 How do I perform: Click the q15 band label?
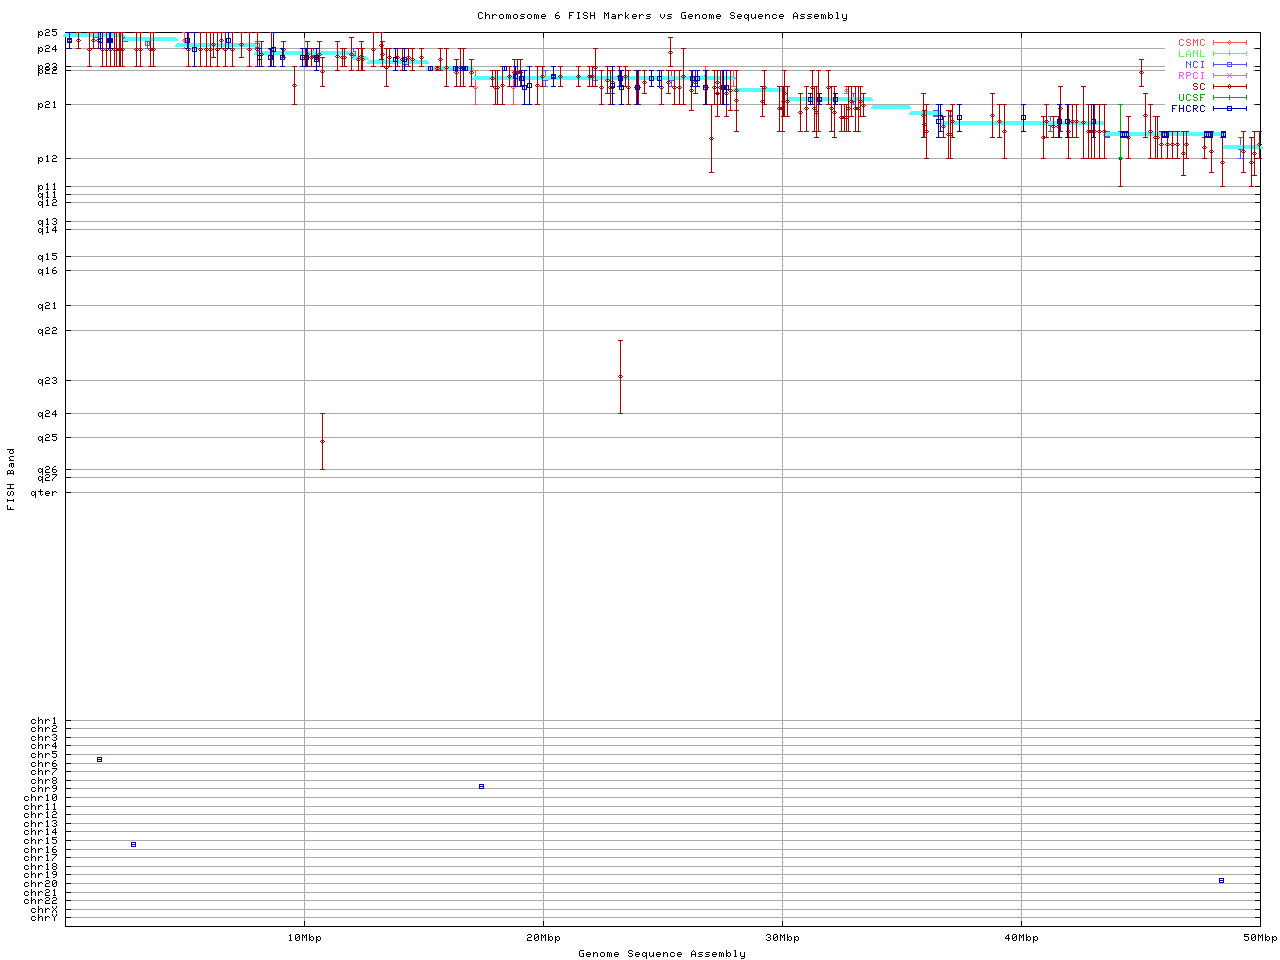coord(48,257)
